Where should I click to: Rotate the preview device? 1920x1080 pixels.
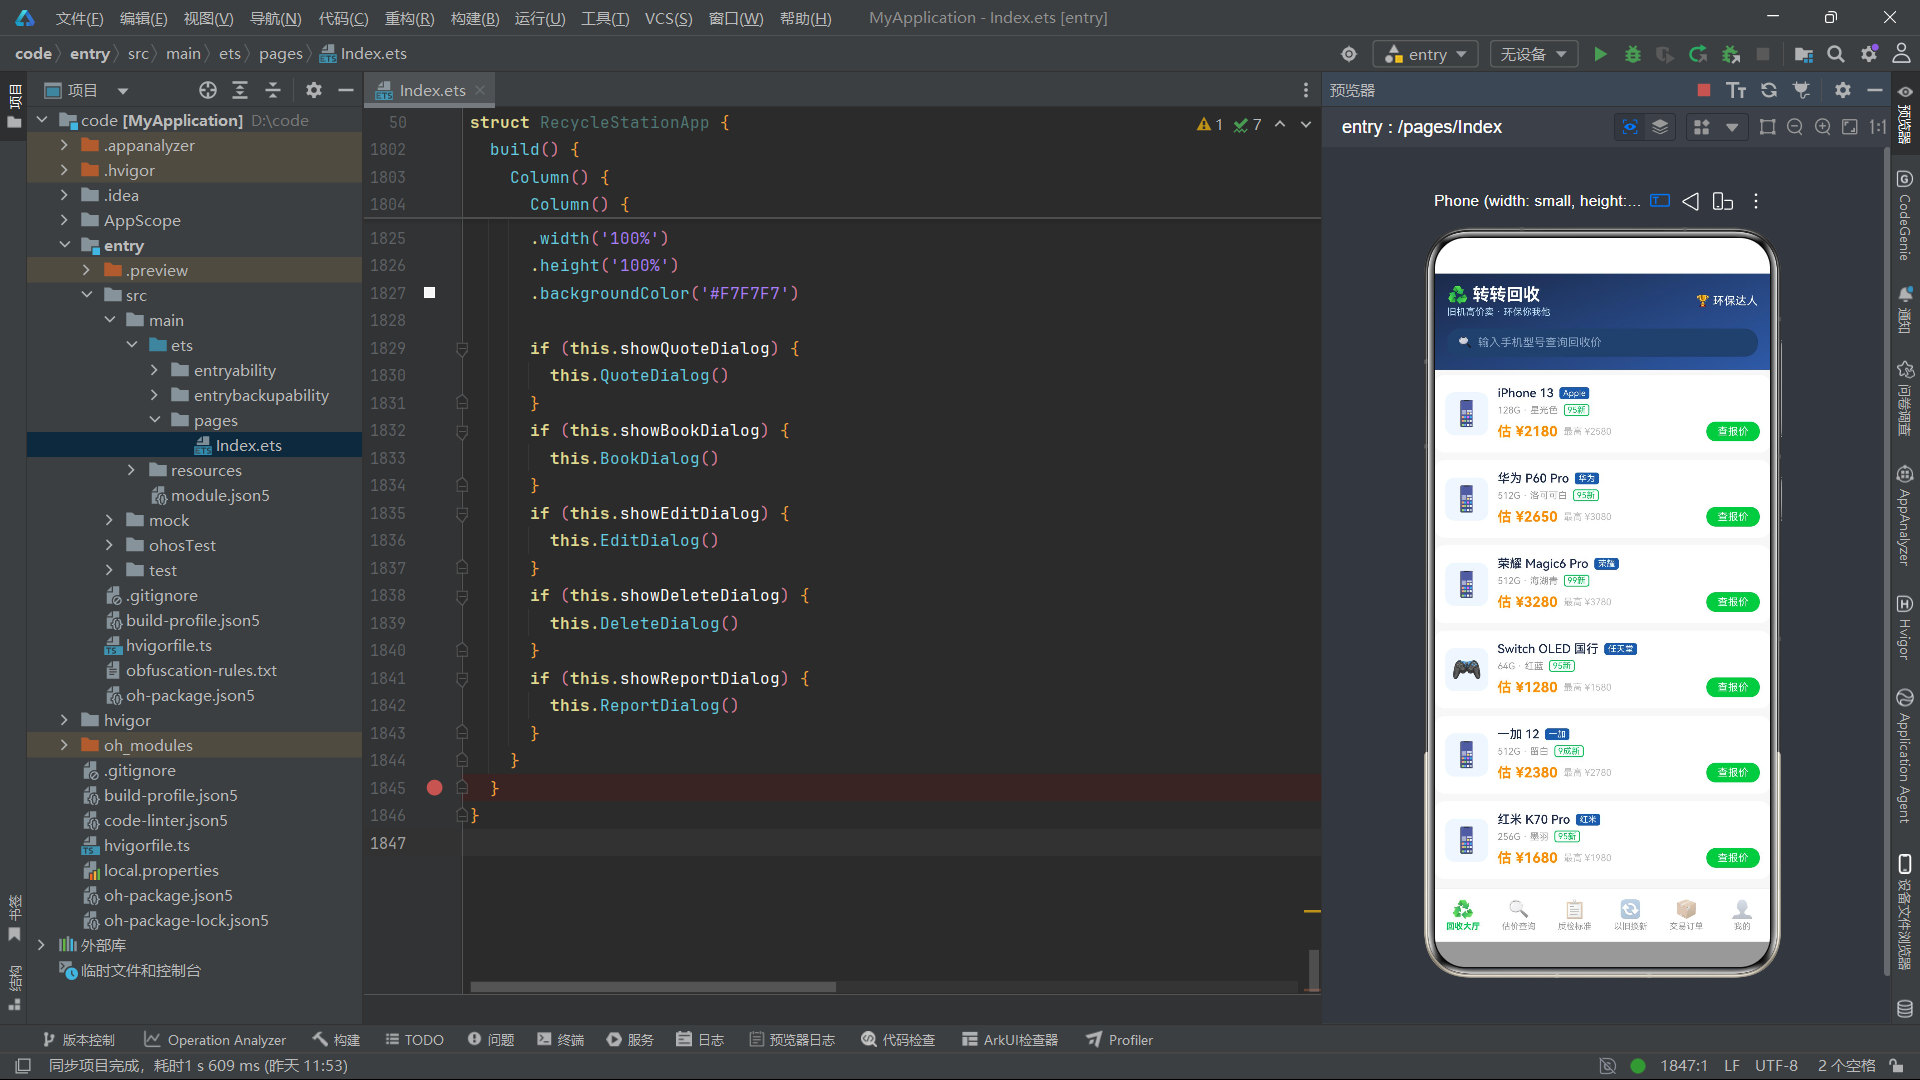[1723, 201]
